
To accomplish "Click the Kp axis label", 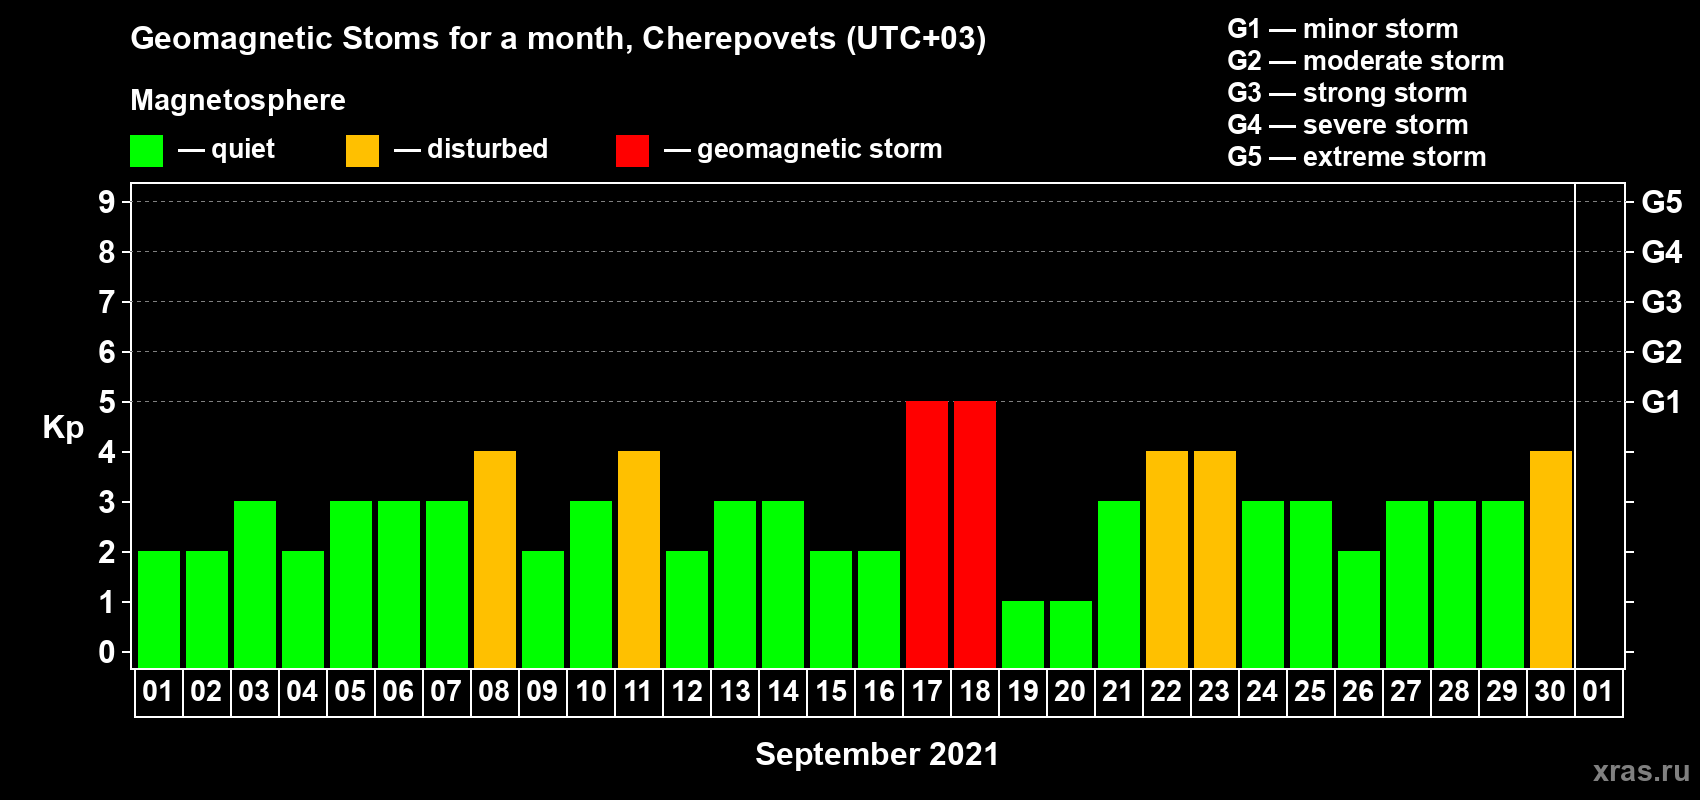I will pyautogui.click(x=63, y=428).
